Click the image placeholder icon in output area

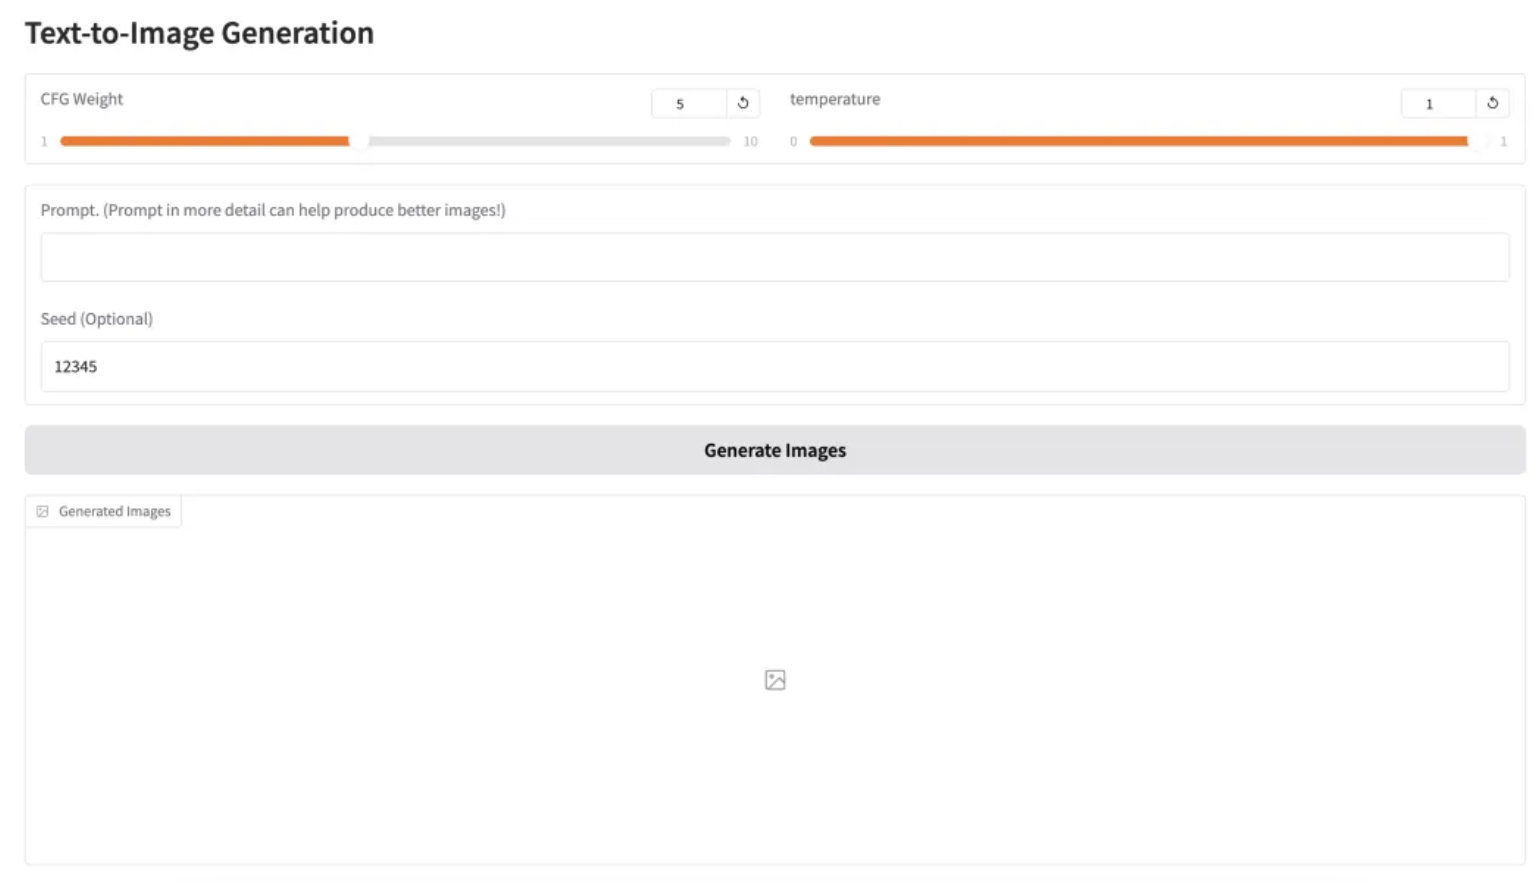pyautogui.click(x=775, y=680)
